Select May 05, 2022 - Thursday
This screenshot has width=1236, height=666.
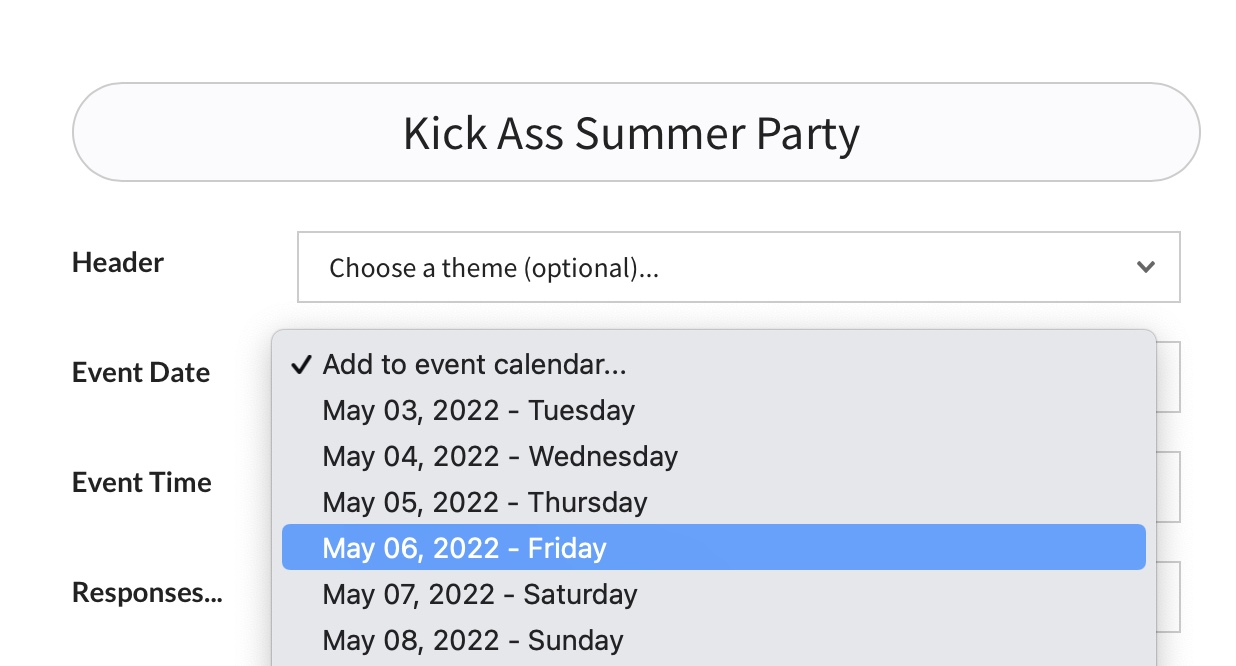coord(485,502)
